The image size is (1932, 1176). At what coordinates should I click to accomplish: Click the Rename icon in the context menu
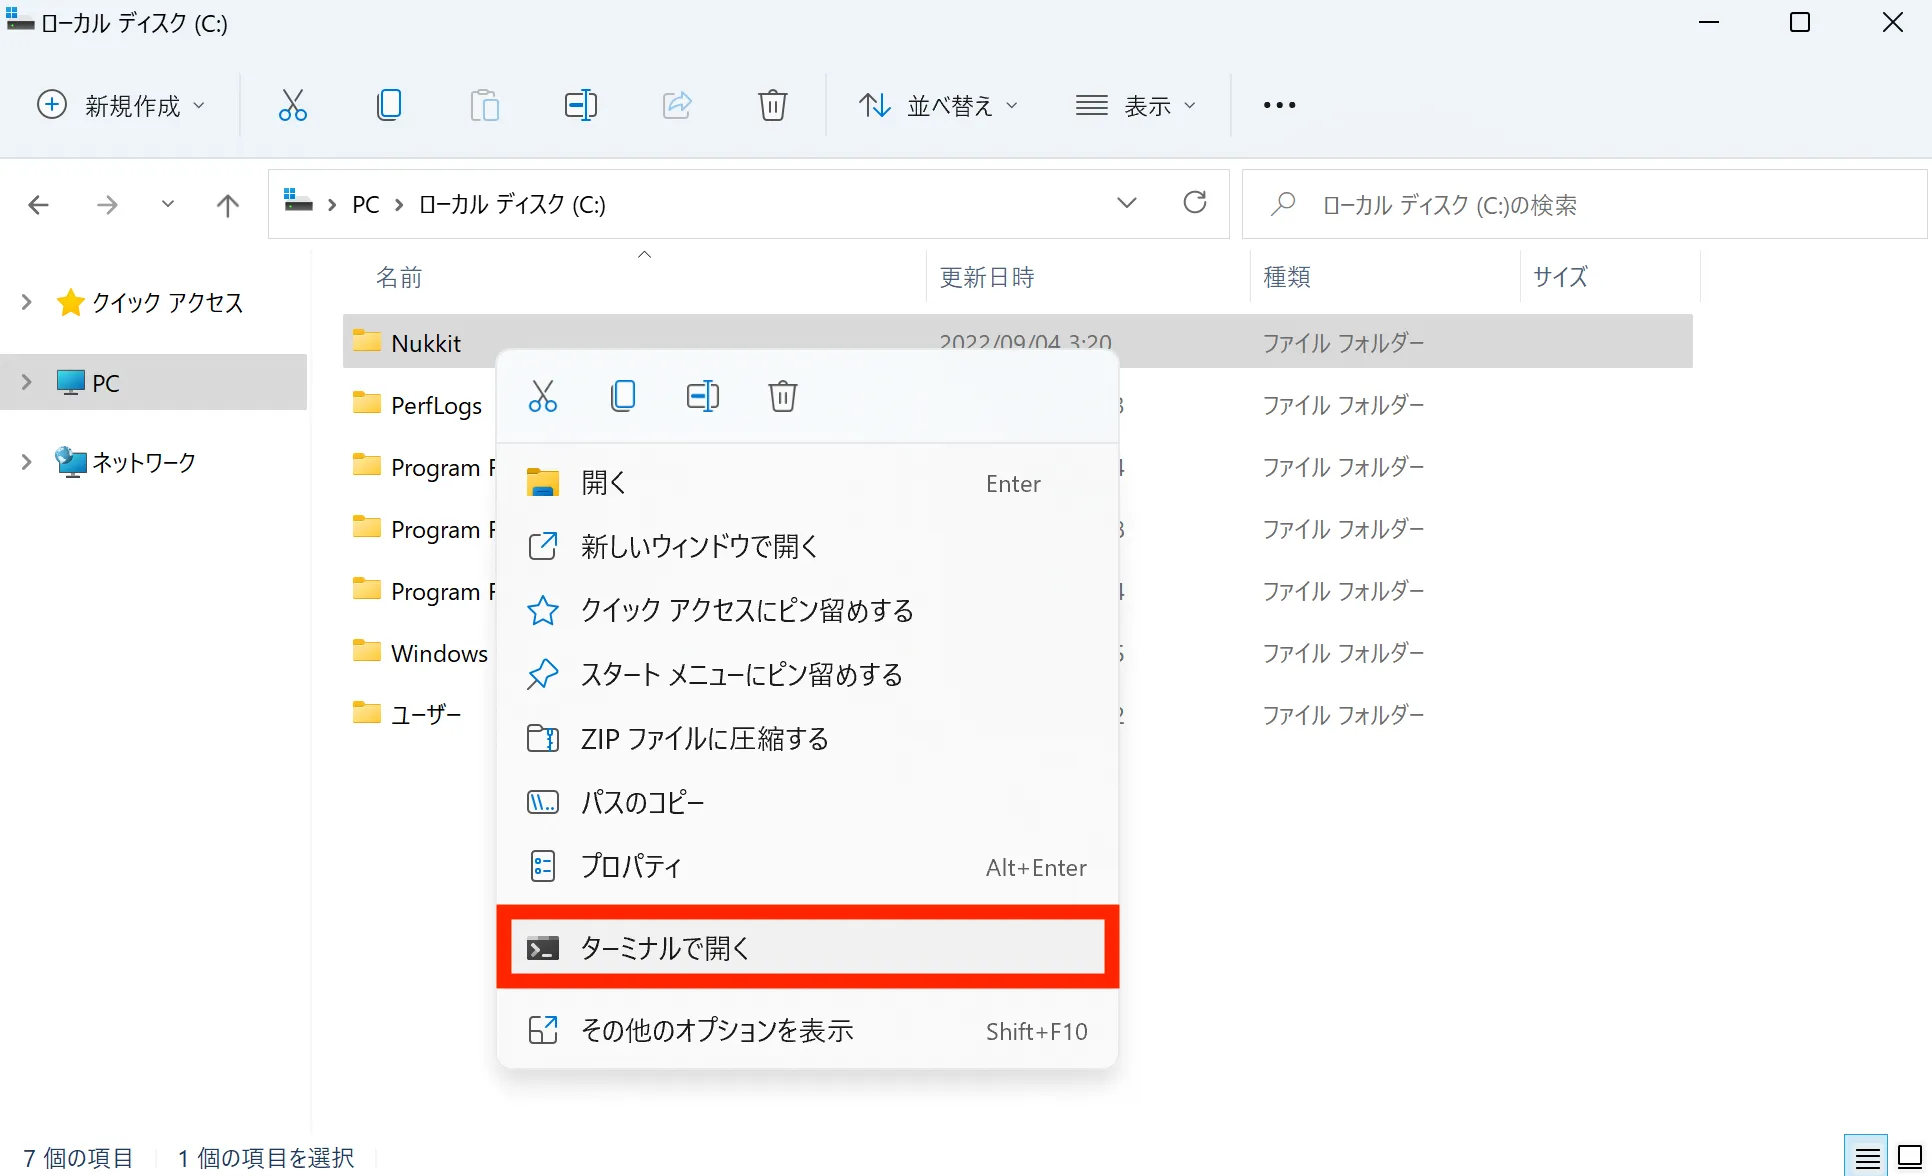click(x=703, y=396)
